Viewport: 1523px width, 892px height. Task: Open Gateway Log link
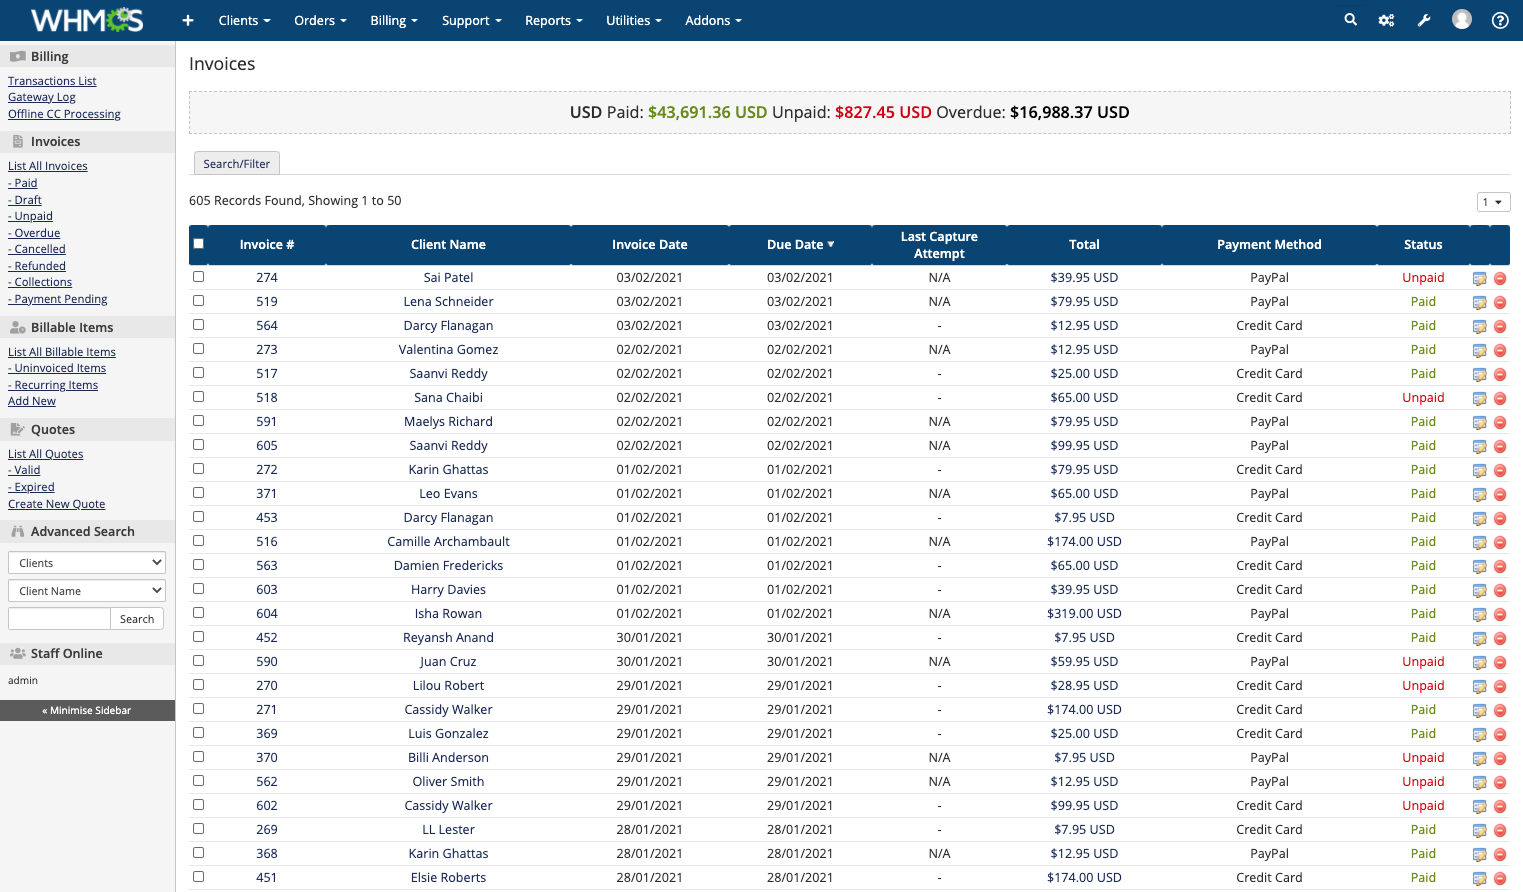pos(42,97)
